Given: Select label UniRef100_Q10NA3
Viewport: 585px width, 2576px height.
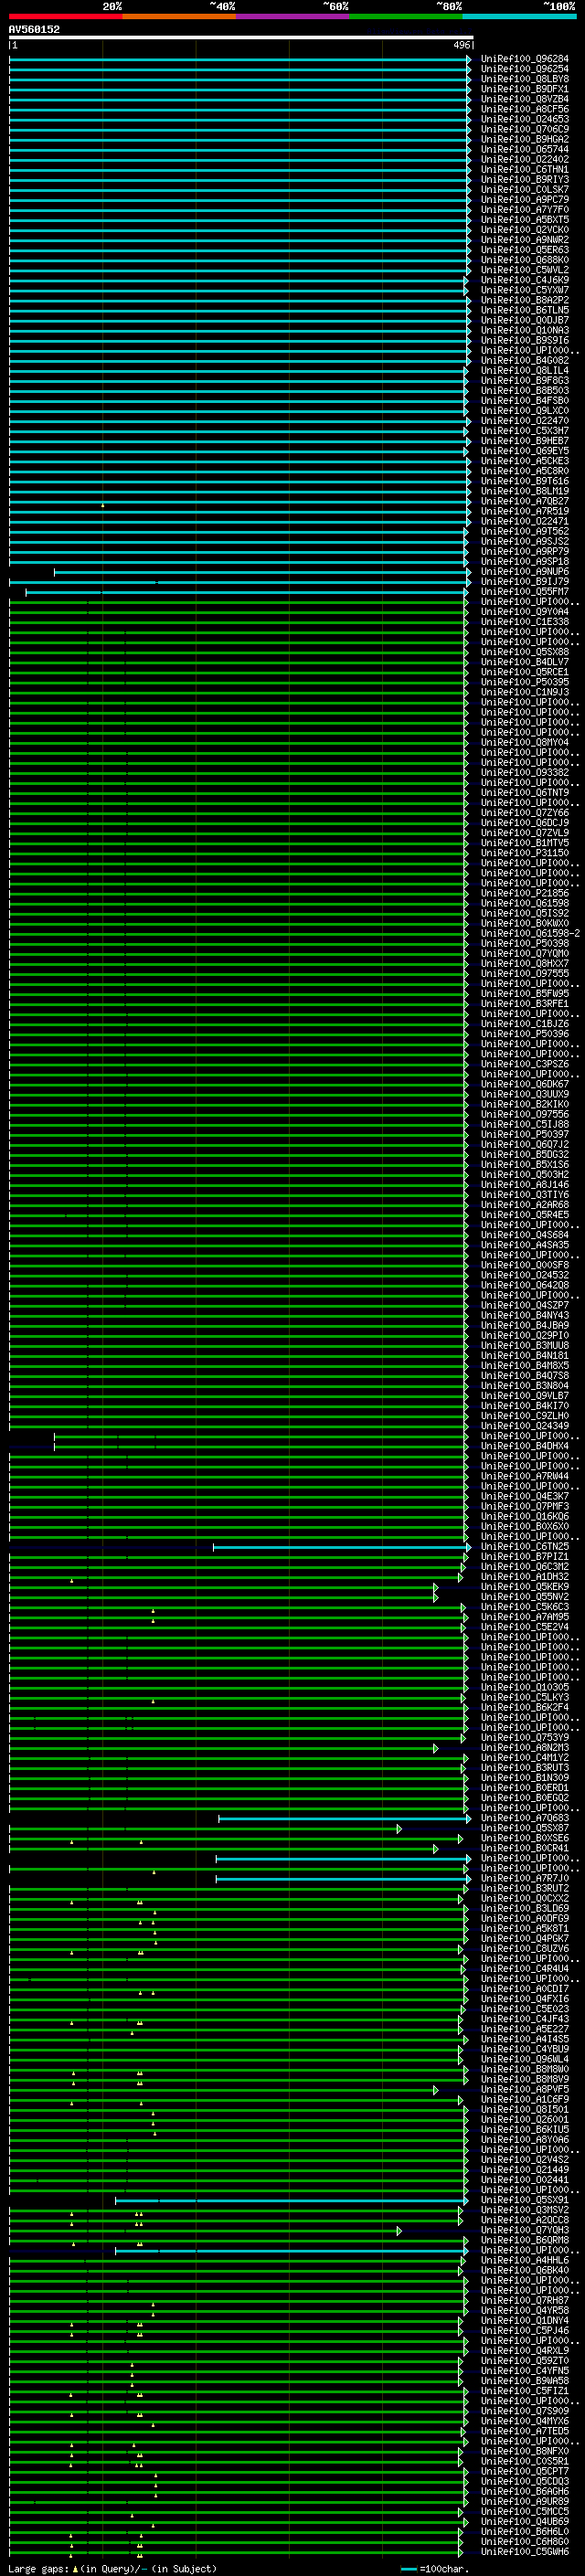Looking at the screenshot, I should [524, 330].
